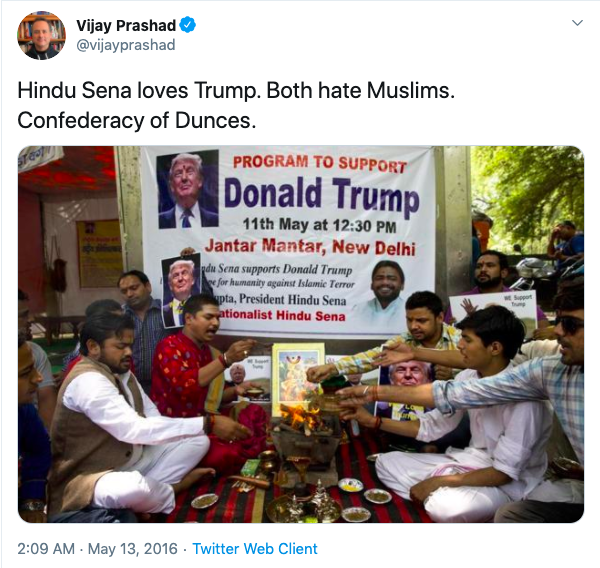The width and height of the screenshot is (600, 568).
Task: Click the Twitter Web Client source link
Action: (255, 548)
